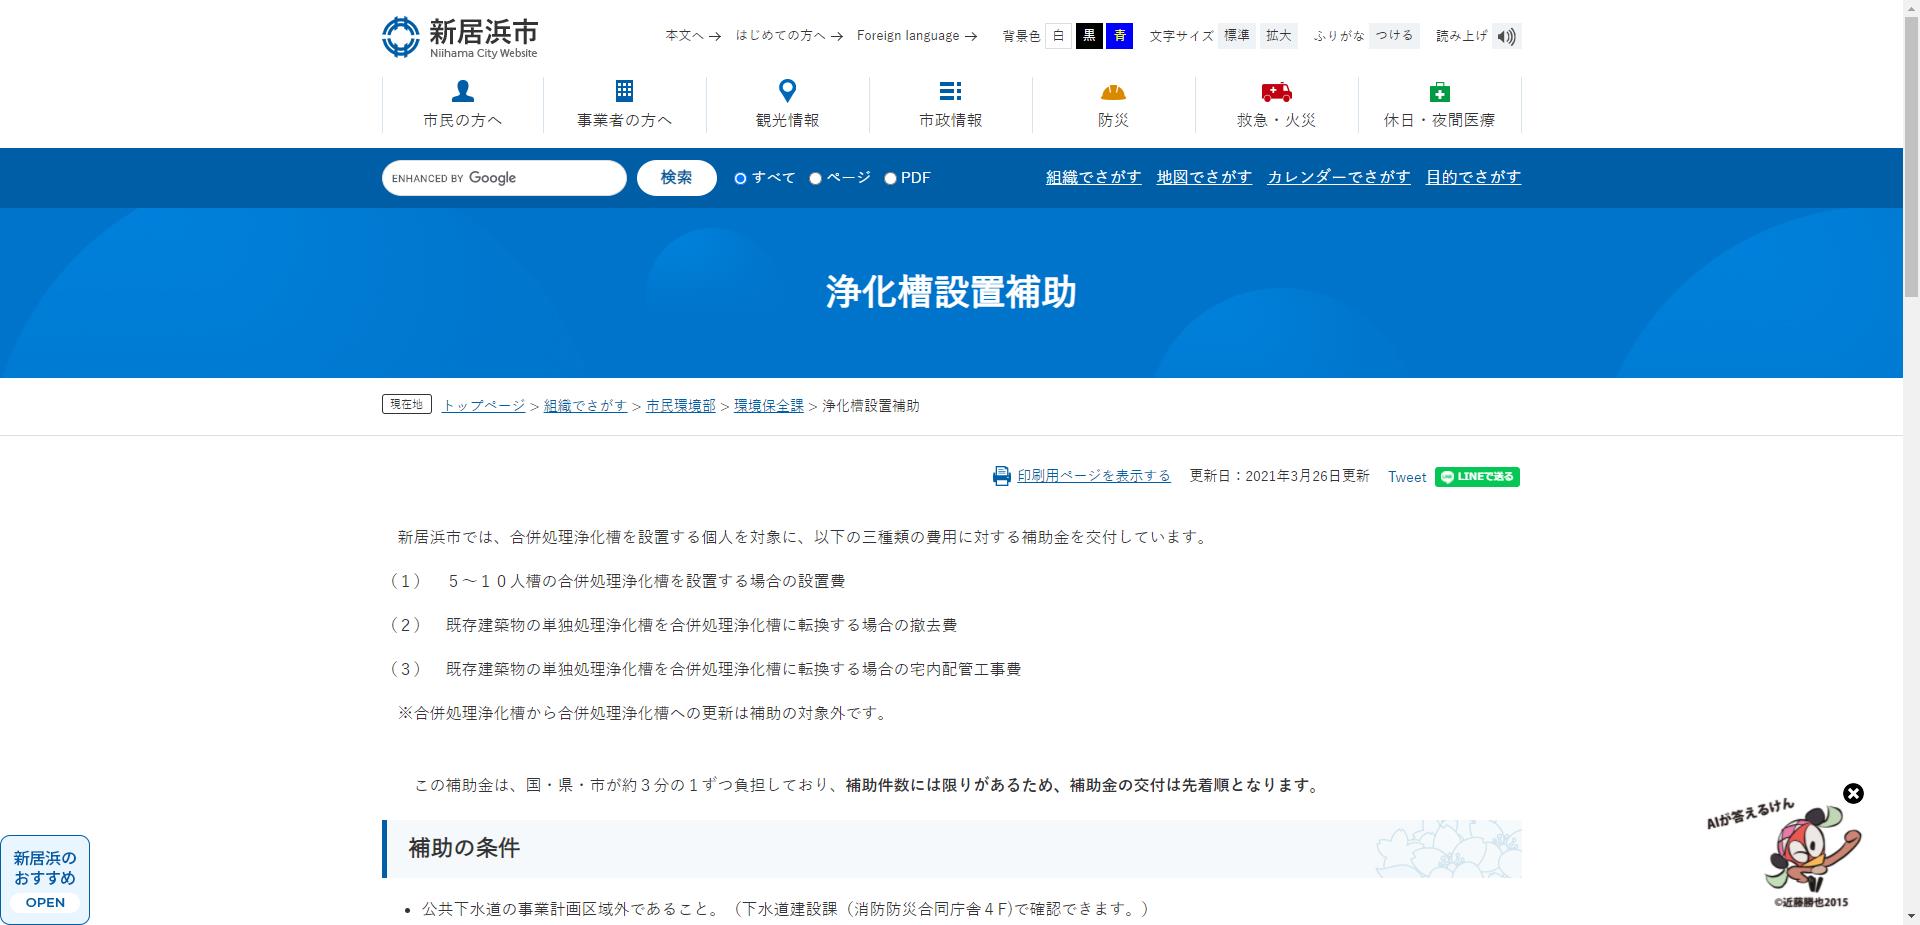
Task: Click the 読み上げ speaker icon
Action: (1507, 35)
